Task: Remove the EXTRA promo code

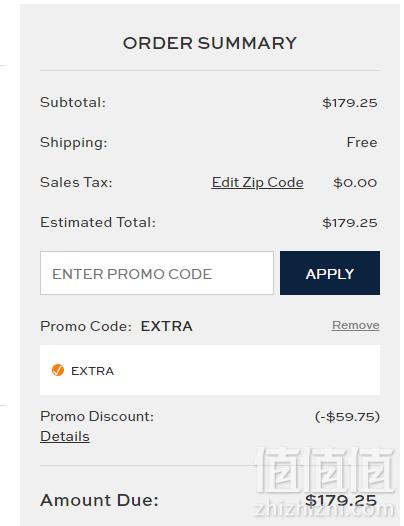Action: coord(356,325)
